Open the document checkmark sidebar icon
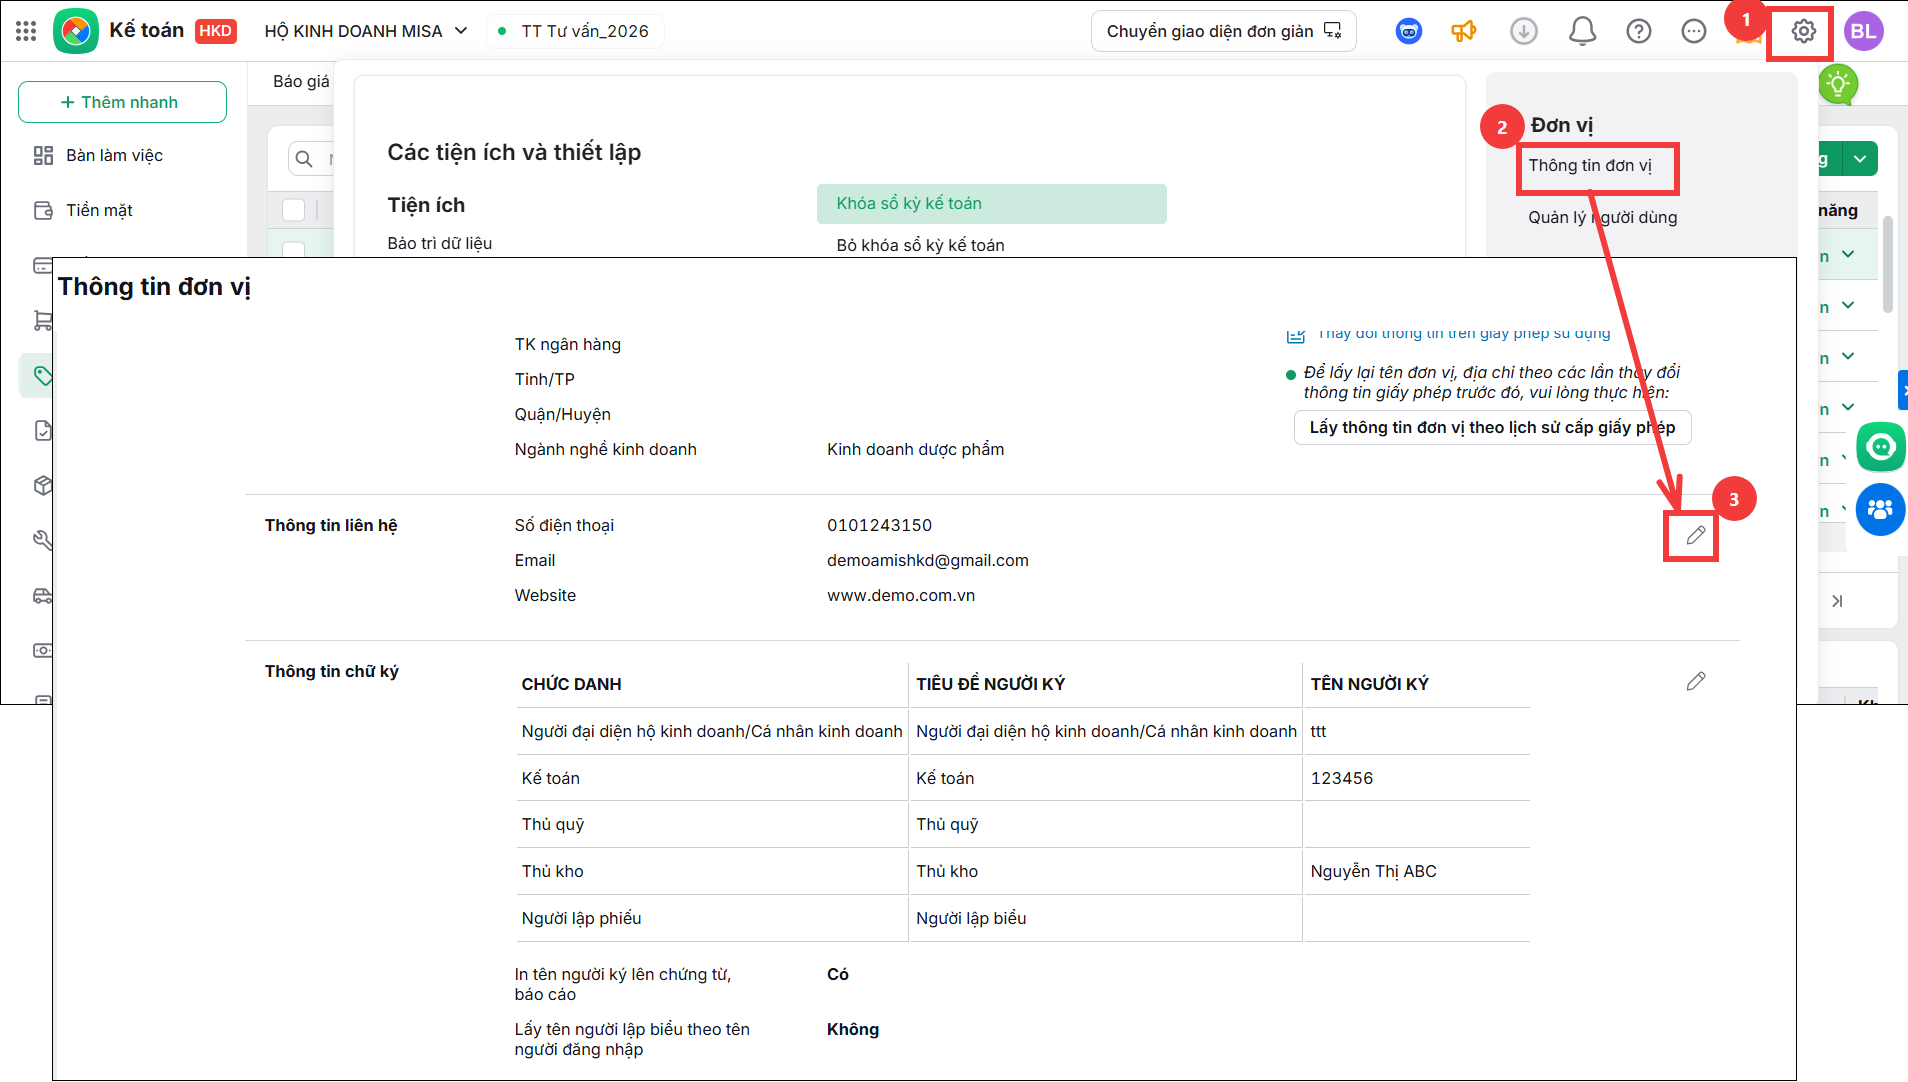 click(42, 430)
